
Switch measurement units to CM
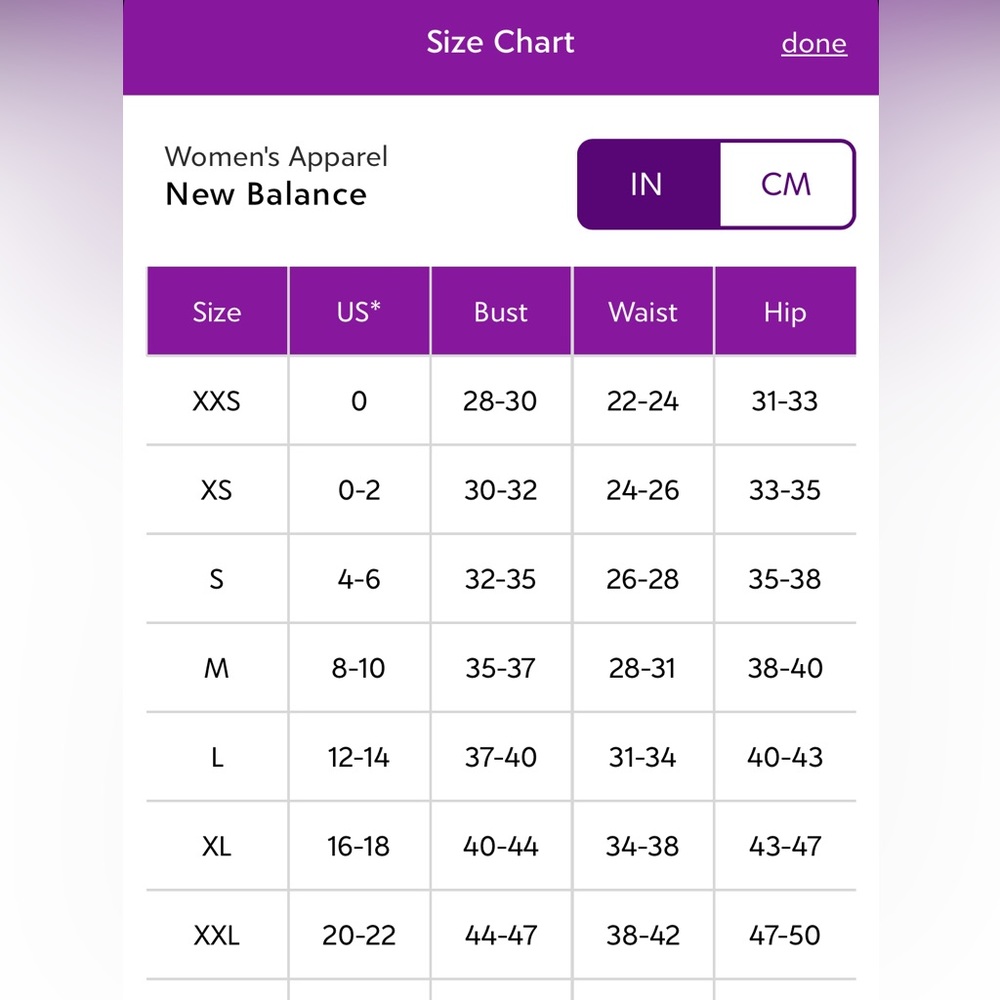786,184
